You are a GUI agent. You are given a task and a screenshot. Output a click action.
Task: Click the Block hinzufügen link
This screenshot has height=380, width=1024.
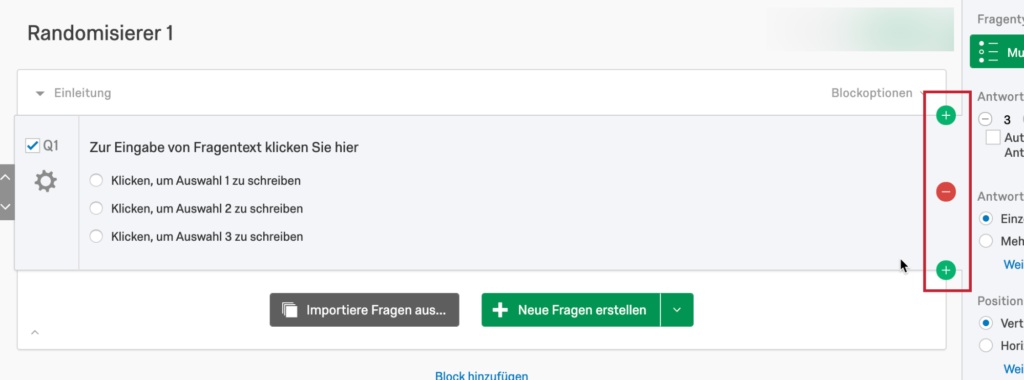[x=481, y=375]
